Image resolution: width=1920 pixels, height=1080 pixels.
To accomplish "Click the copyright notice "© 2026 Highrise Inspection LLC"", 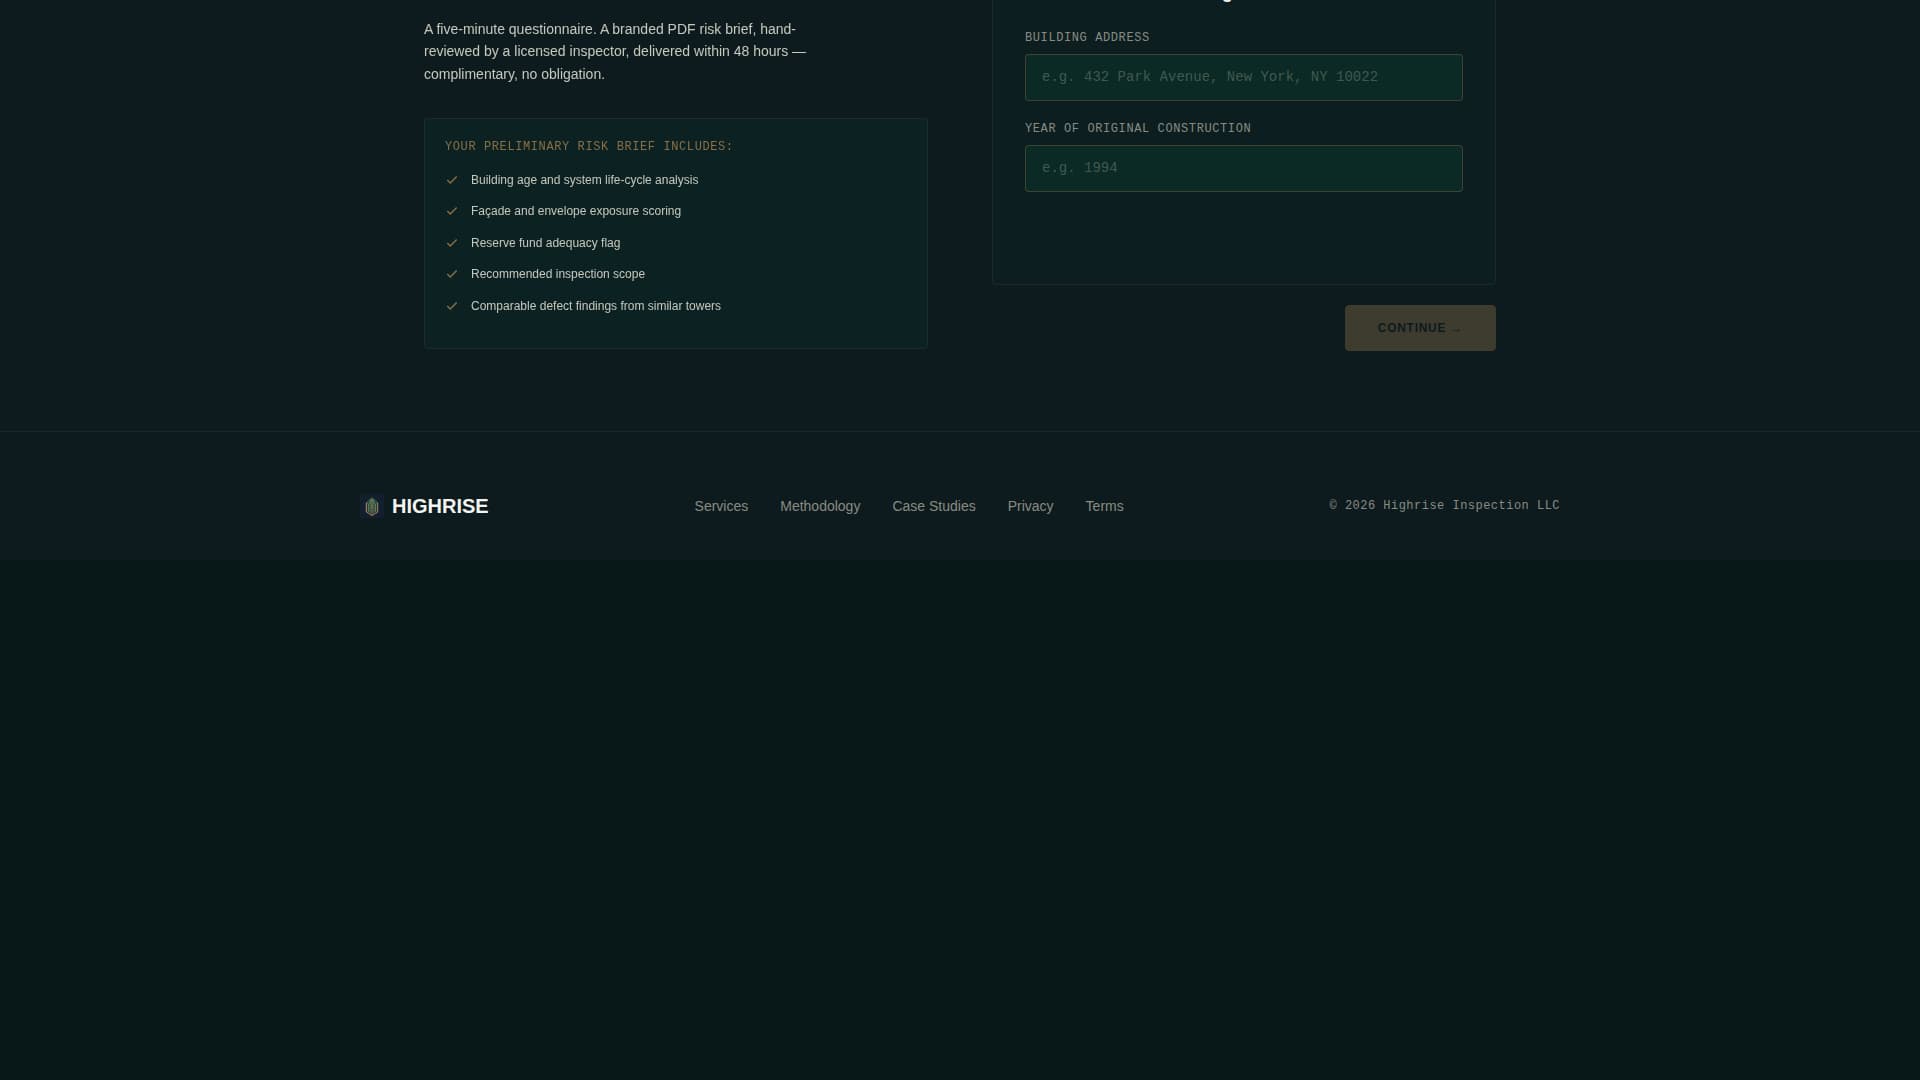I will click(1444, 505).
